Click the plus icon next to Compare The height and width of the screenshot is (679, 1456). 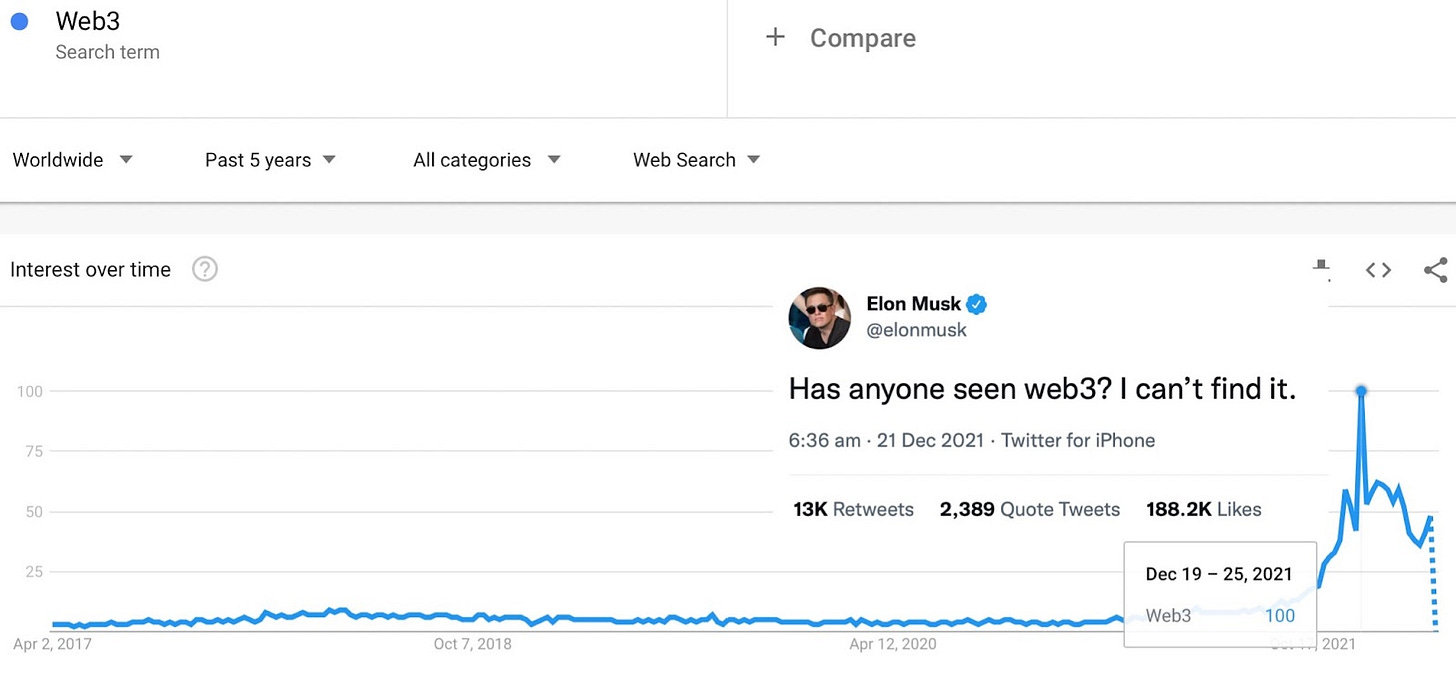[775, 38]
